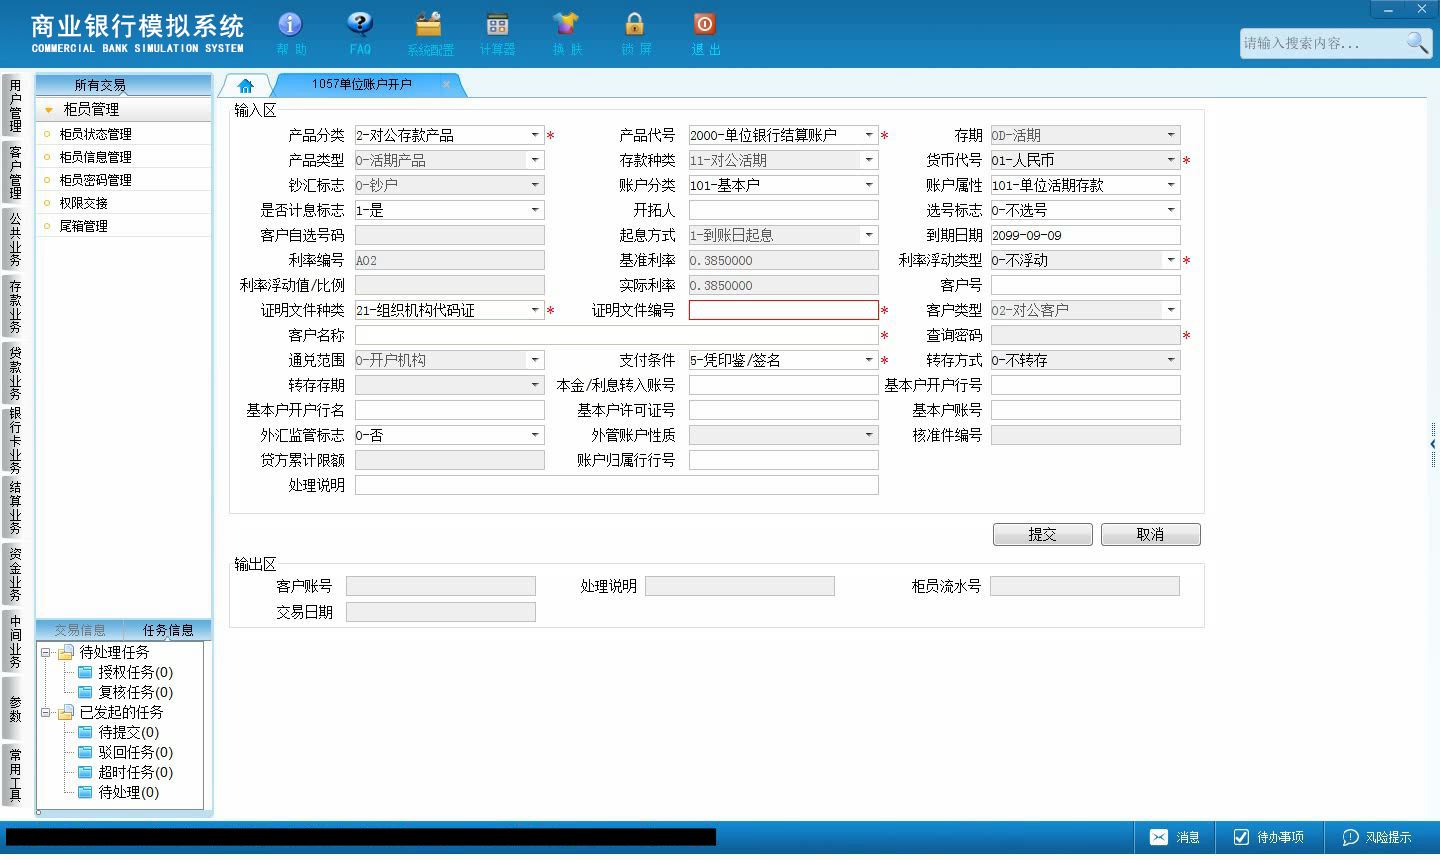Open 系统配置 system settings
This screenshot has width=1440, height=860.
click(430, 32)
